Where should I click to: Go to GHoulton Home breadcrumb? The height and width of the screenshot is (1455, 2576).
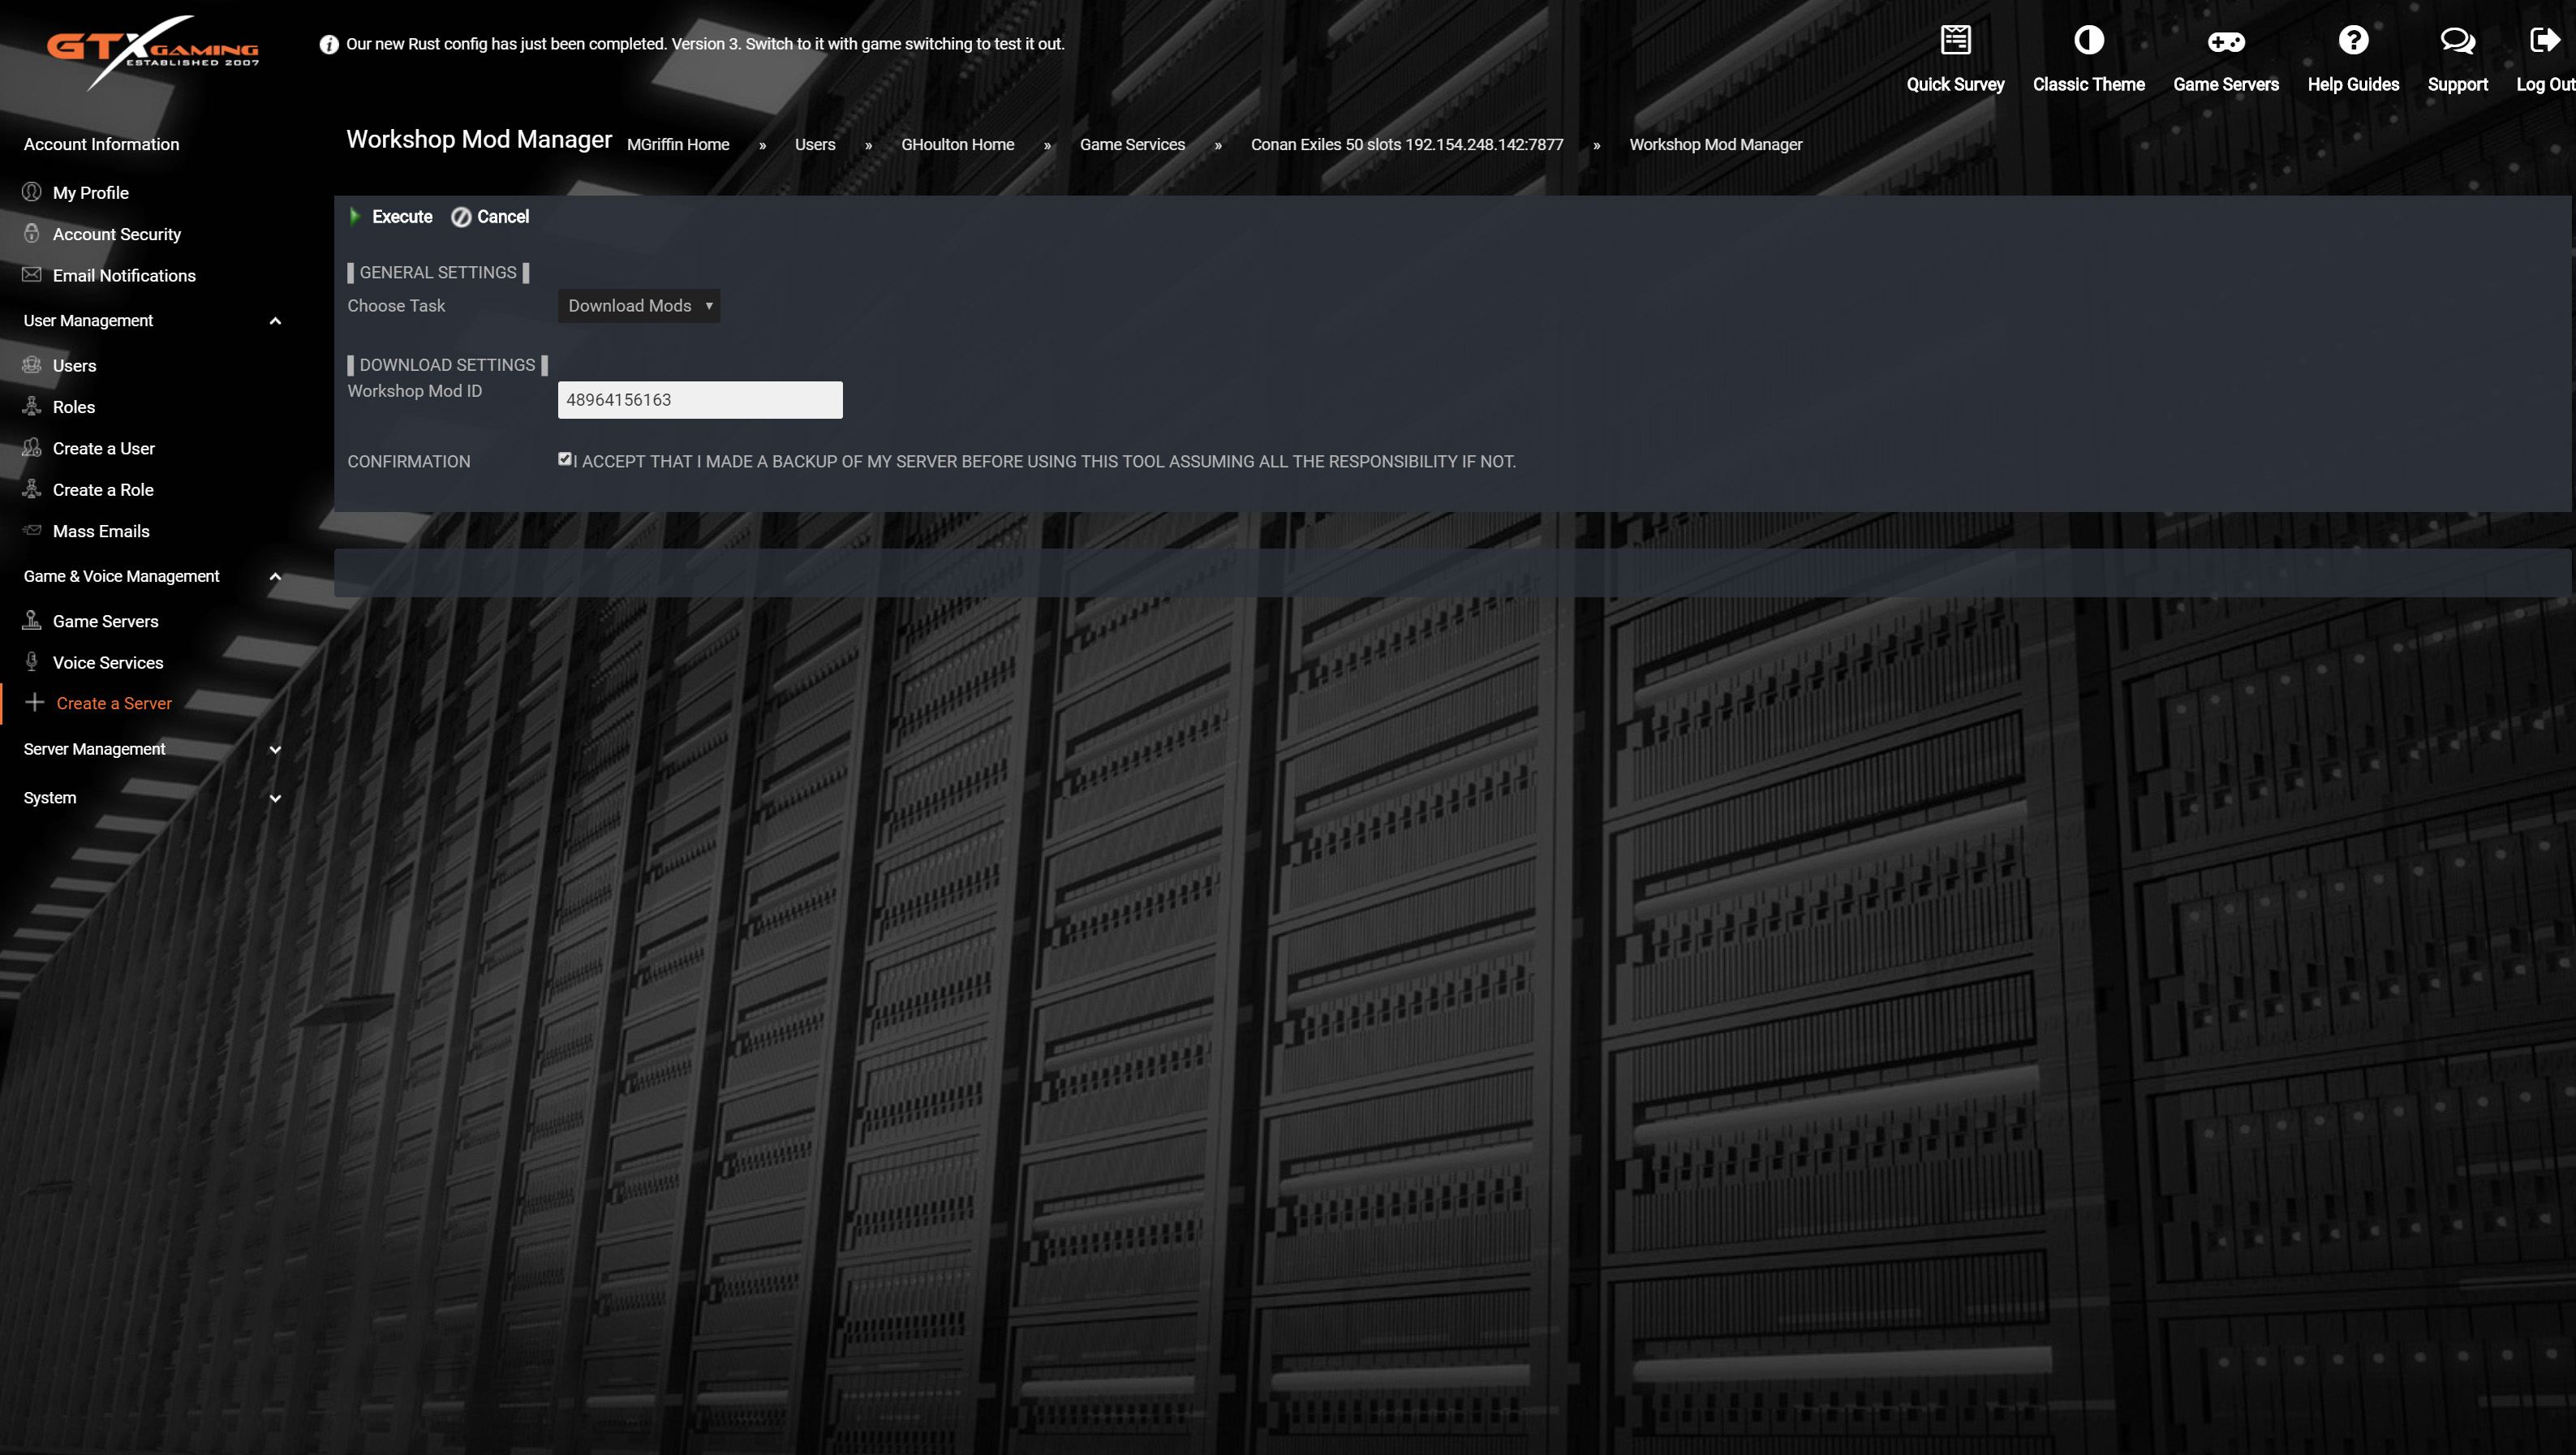click(x=957, y=144)
